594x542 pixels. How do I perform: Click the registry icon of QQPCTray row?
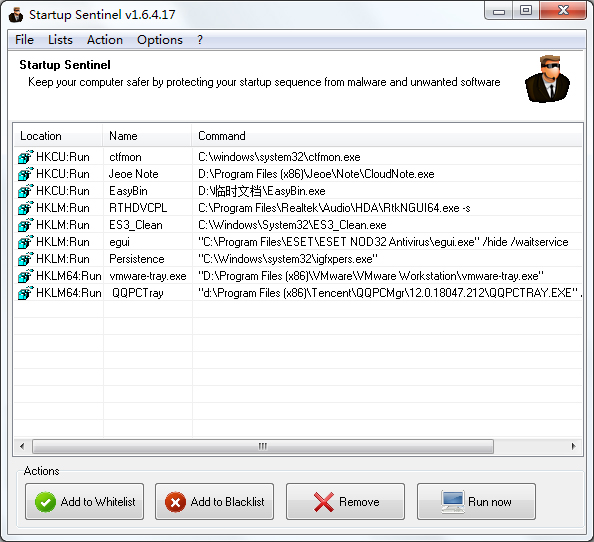(26, 293)
